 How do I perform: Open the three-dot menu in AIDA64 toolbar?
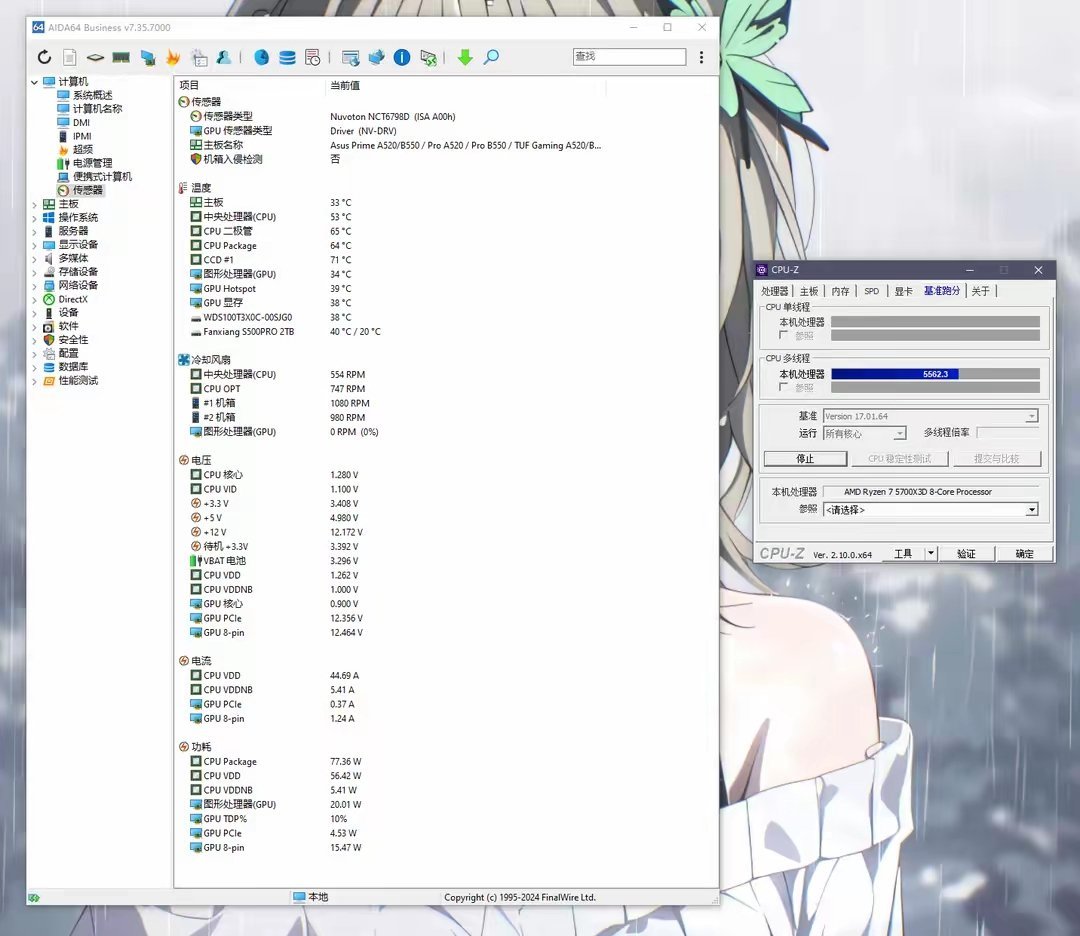point(701,57)
